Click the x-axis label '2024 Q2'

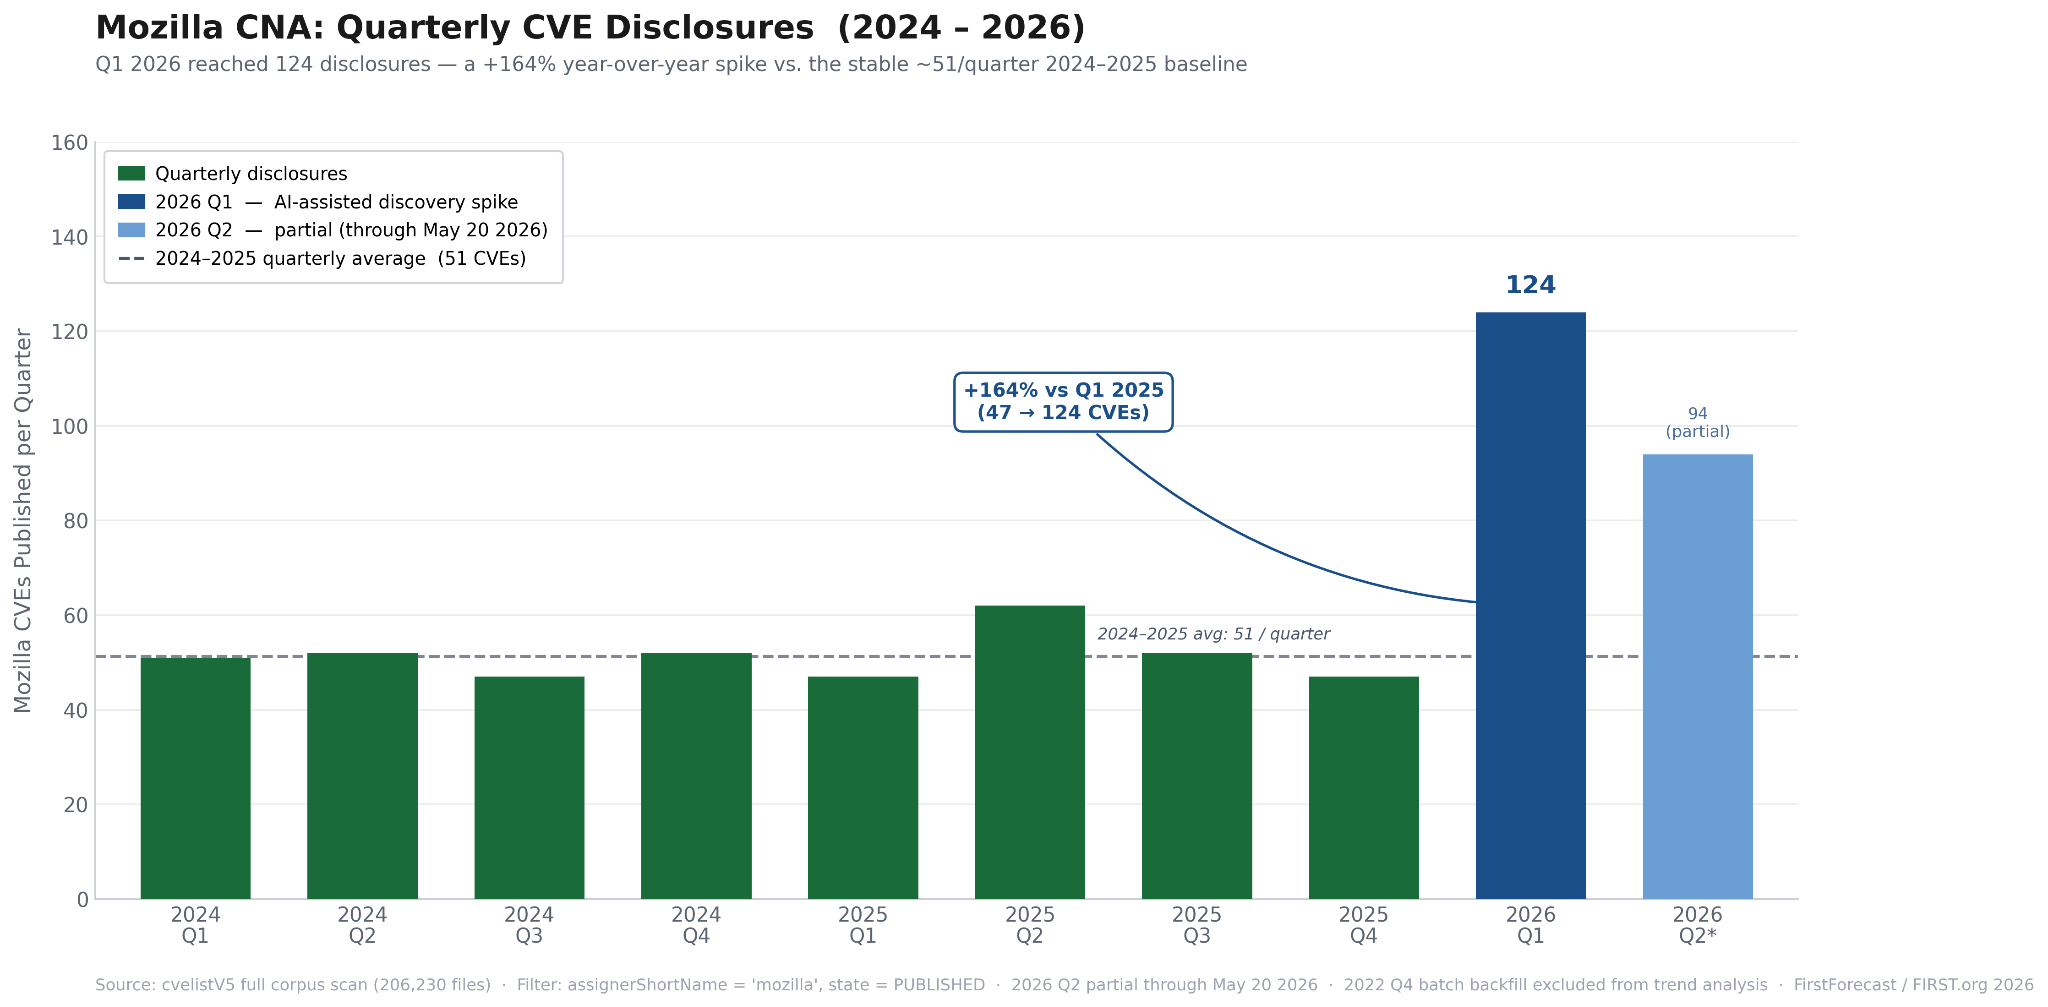362,925
